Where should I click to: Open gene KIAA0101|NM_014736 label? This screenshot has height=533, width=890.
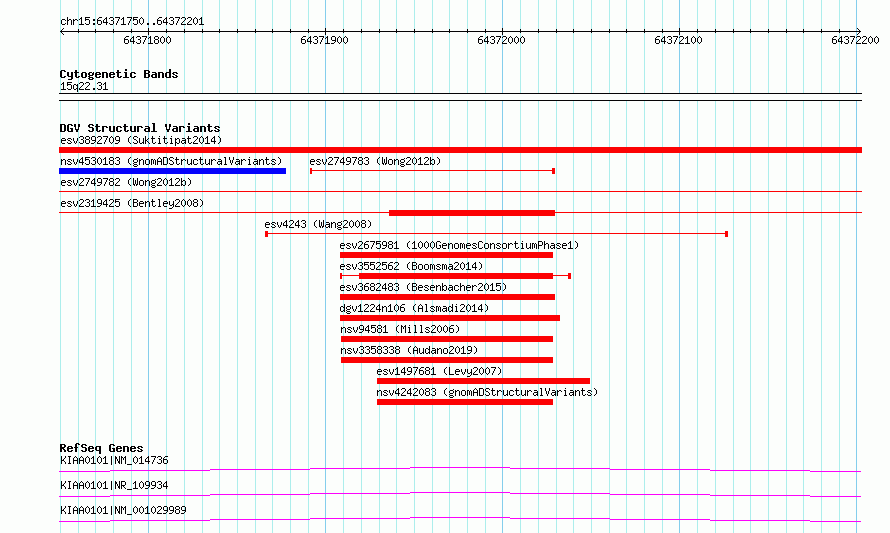click(x=114, y=460)
